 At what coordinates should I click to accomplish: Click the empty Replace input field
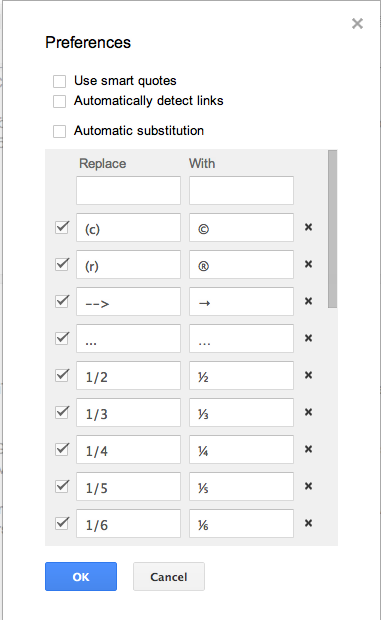tap(128, 191)
